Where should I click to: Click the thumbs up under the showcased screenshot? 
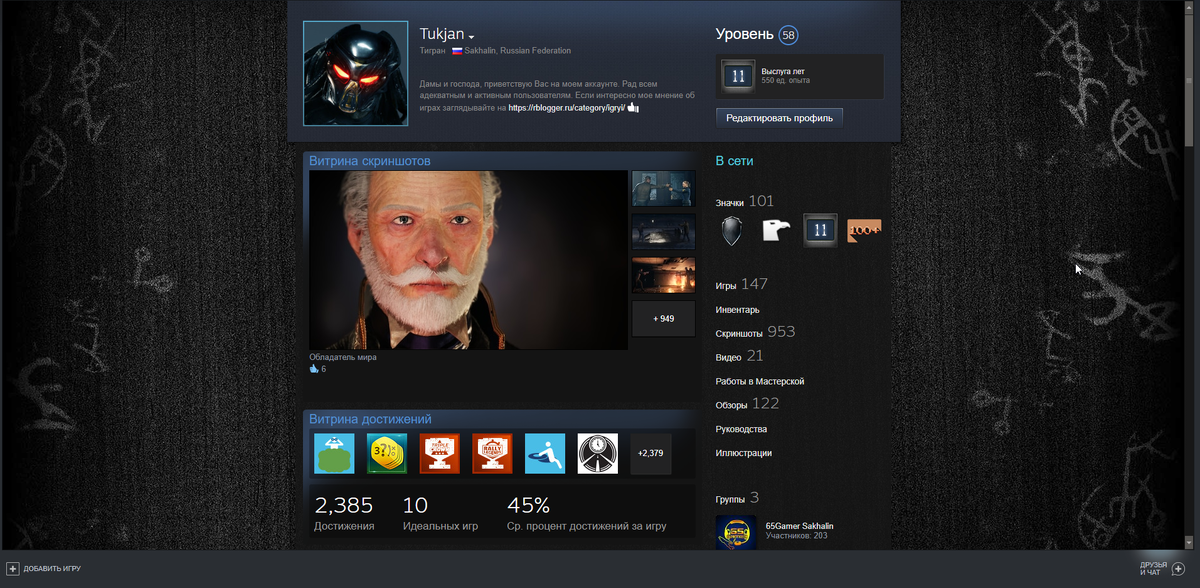coord(314,368)
